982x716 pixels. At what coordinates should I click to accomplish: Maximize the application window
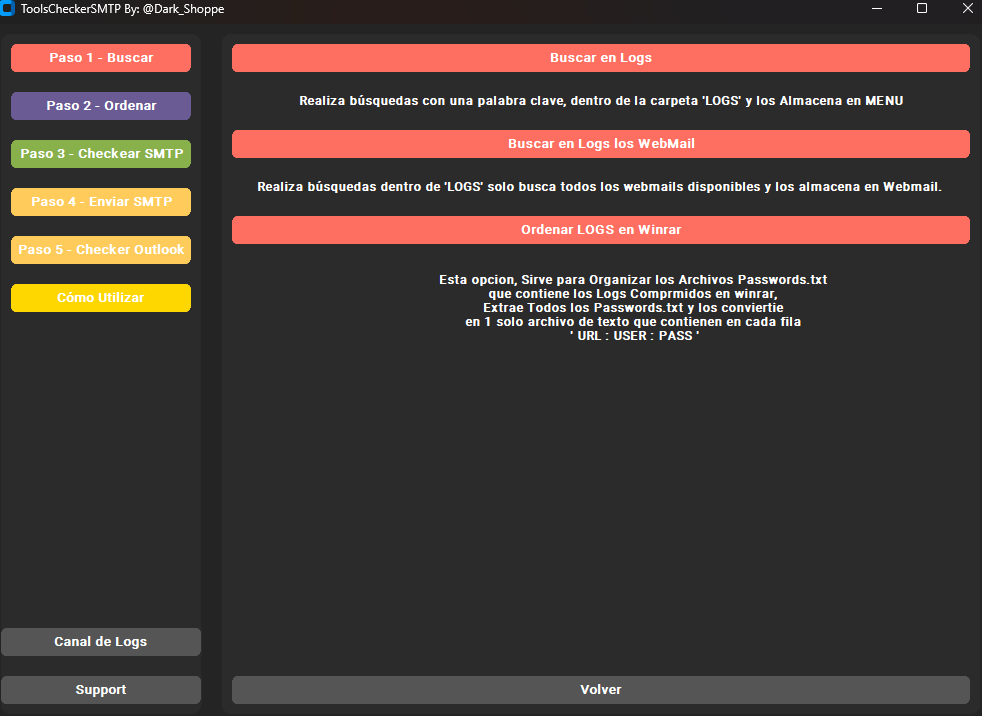click(921, 9)
